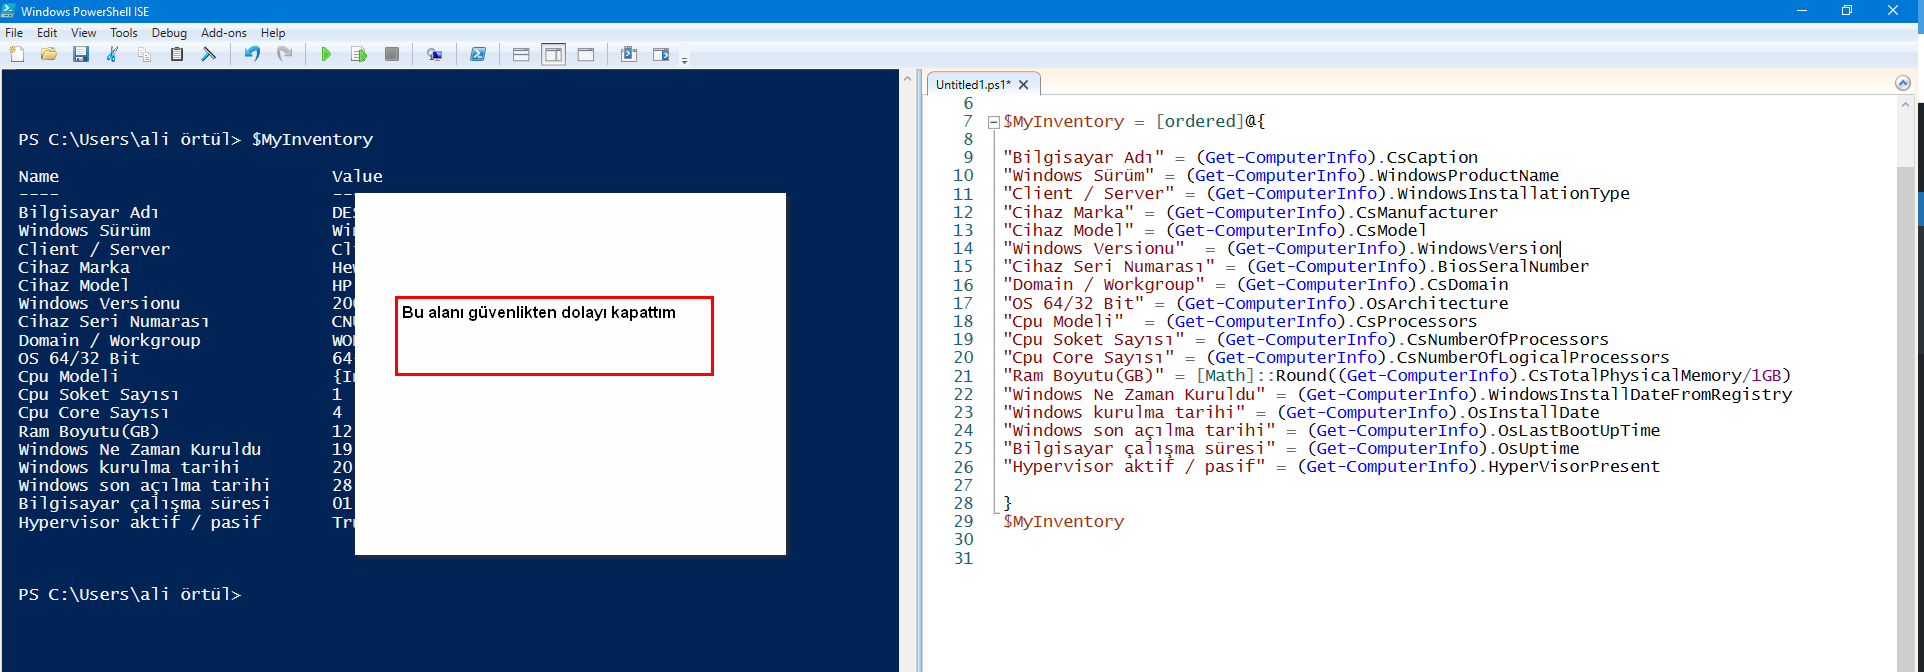The height and width of the screenshot is (672, 1924).
Task: Expand the toolbar overflow options arrow
Action: [x=685, y=60]
